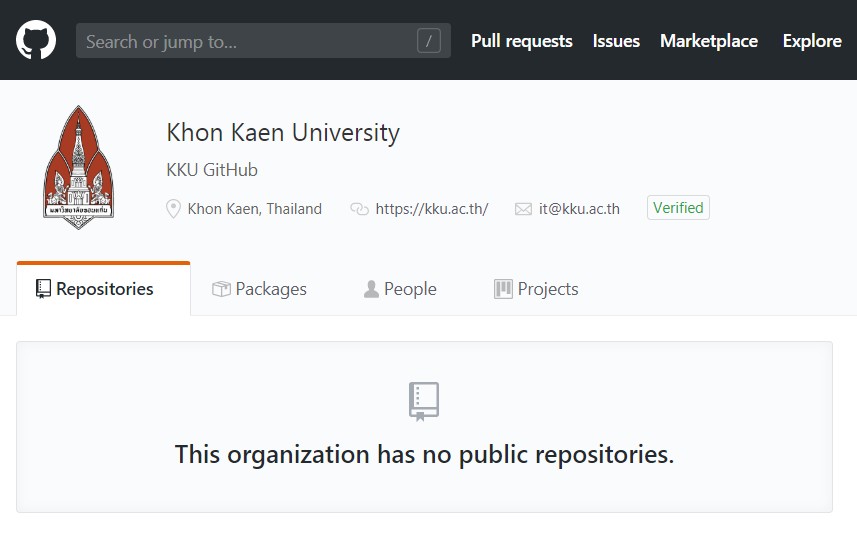The height and width of the screenshot is (549, 857).
Task: Open the it@kku.ac.th email link
Action: (579, 209)
